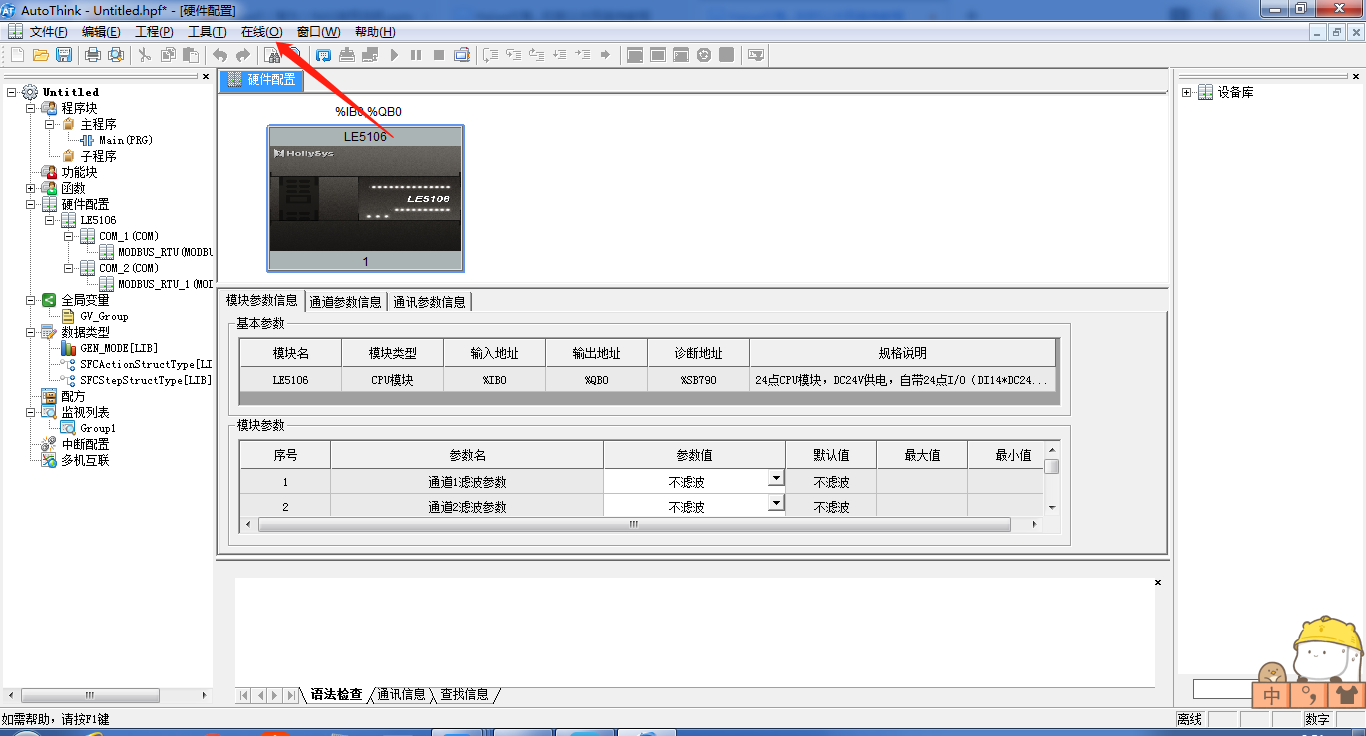
Task: Open the 文件(F) menu
Action: pos(49,32)
